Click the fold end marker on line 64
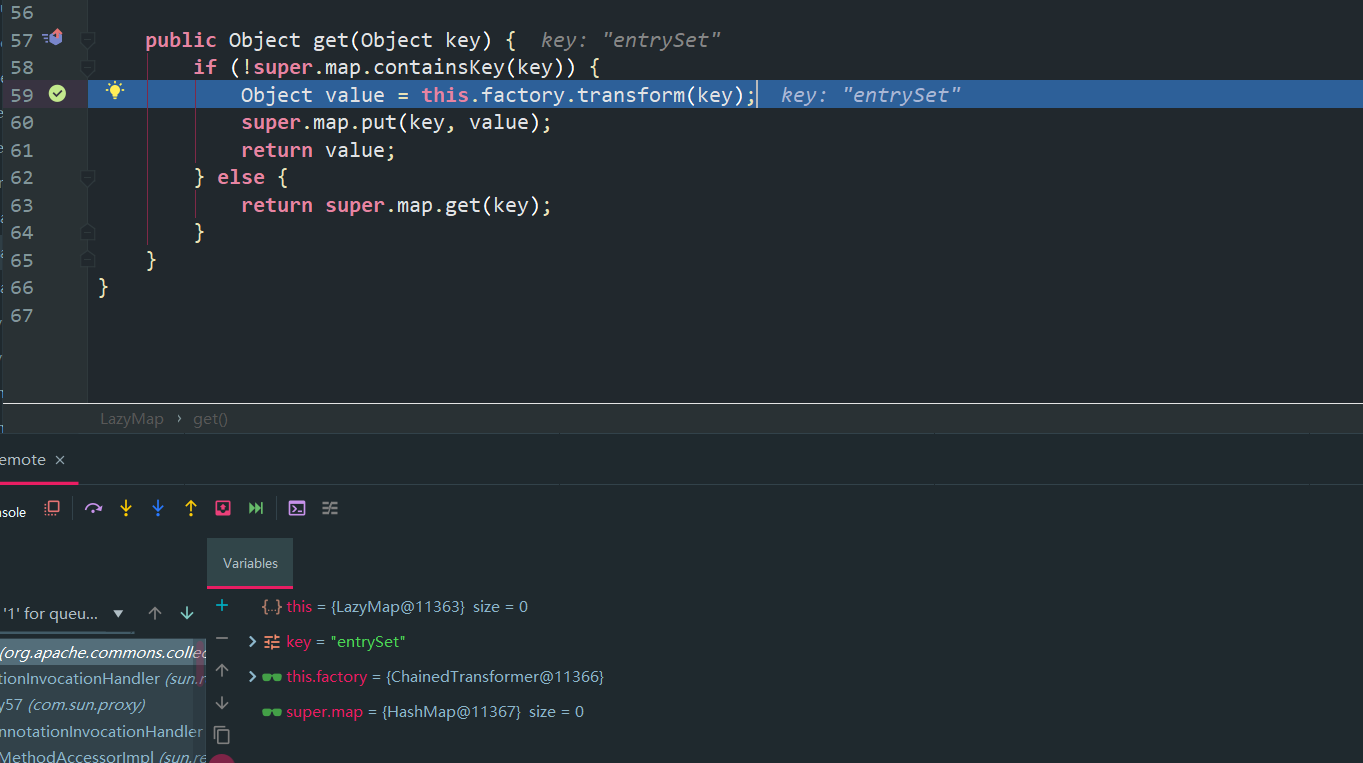The height and width of the screenshot is (763, 1363). tap(88, 232)
